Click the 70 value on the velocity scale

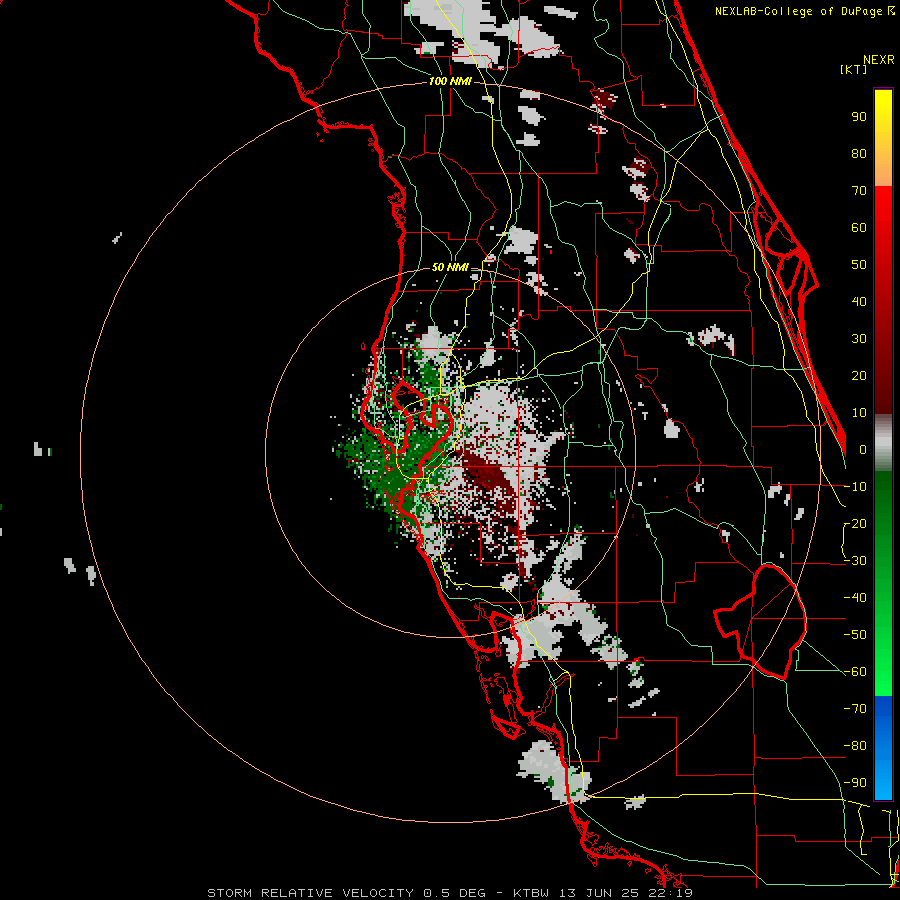click(859, 191)
